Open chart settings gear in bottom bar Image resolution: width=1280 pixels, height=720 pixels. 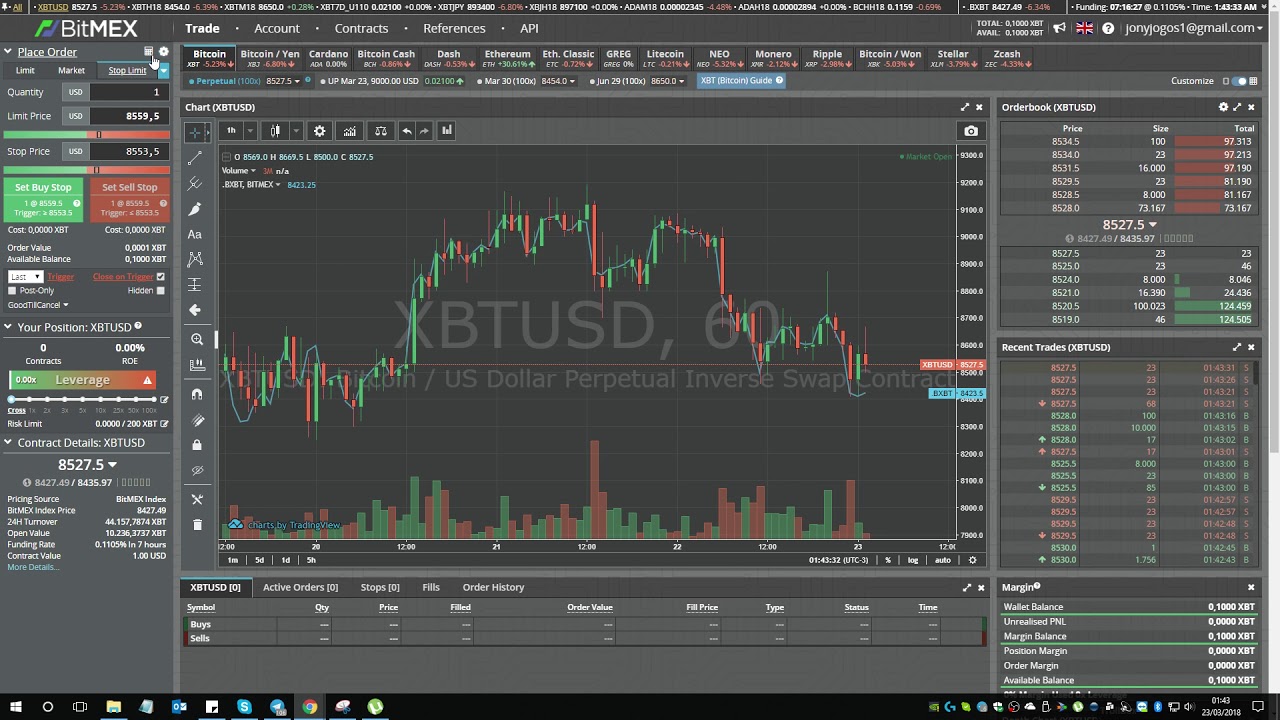(972, 560)
